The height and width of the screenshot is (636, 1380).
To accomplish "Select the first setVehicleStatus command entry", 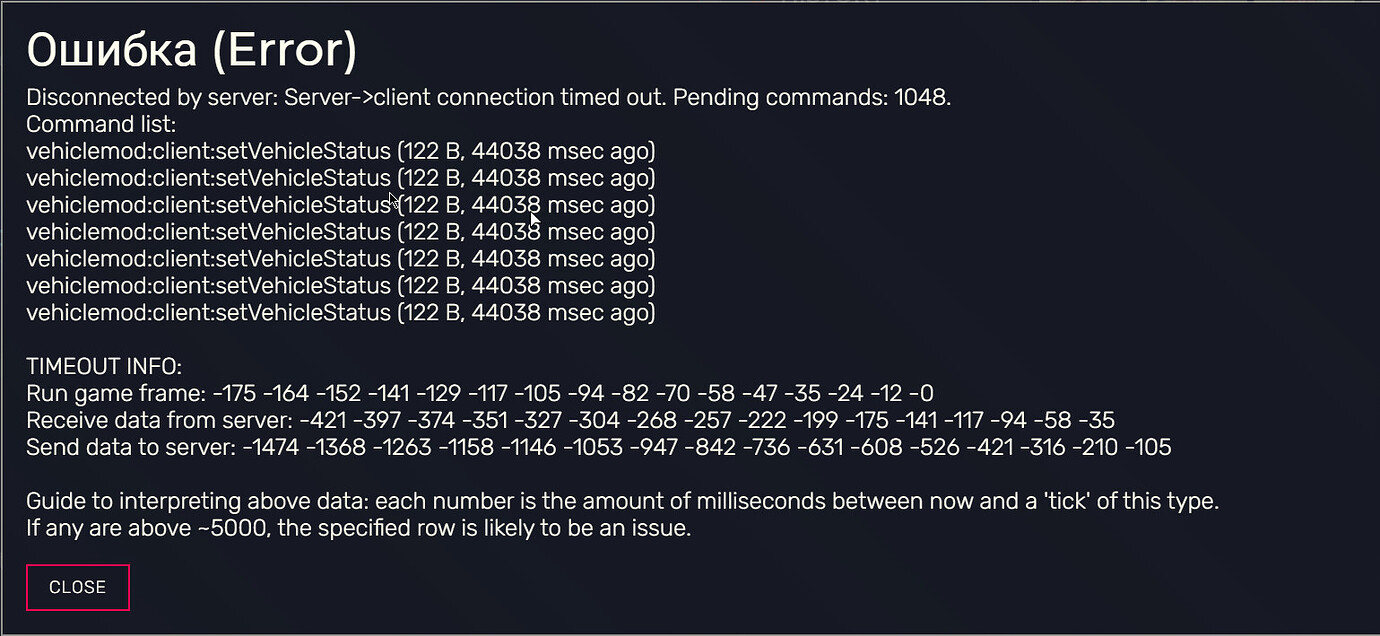I will (x=340, y=151).
